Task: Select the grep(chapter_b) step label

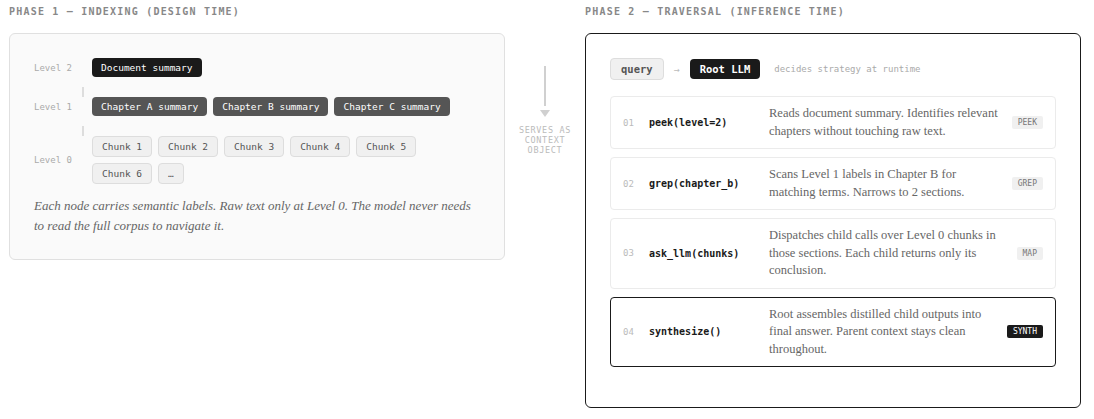Action: click(x=694, y=184)
